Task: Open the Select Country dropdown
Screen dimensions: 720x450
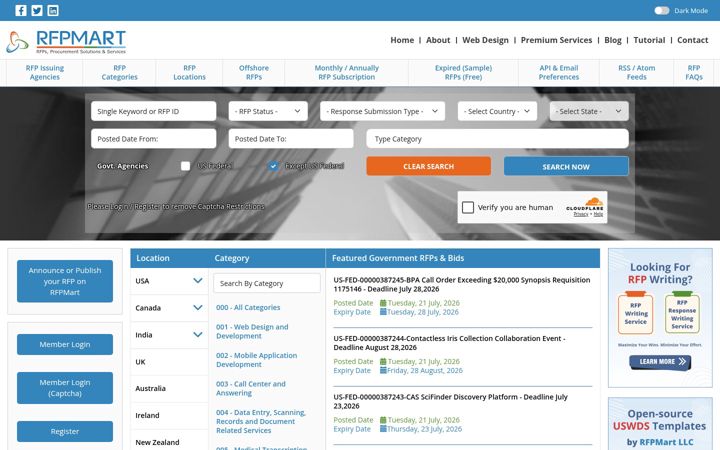Action: tap(497, 111)
